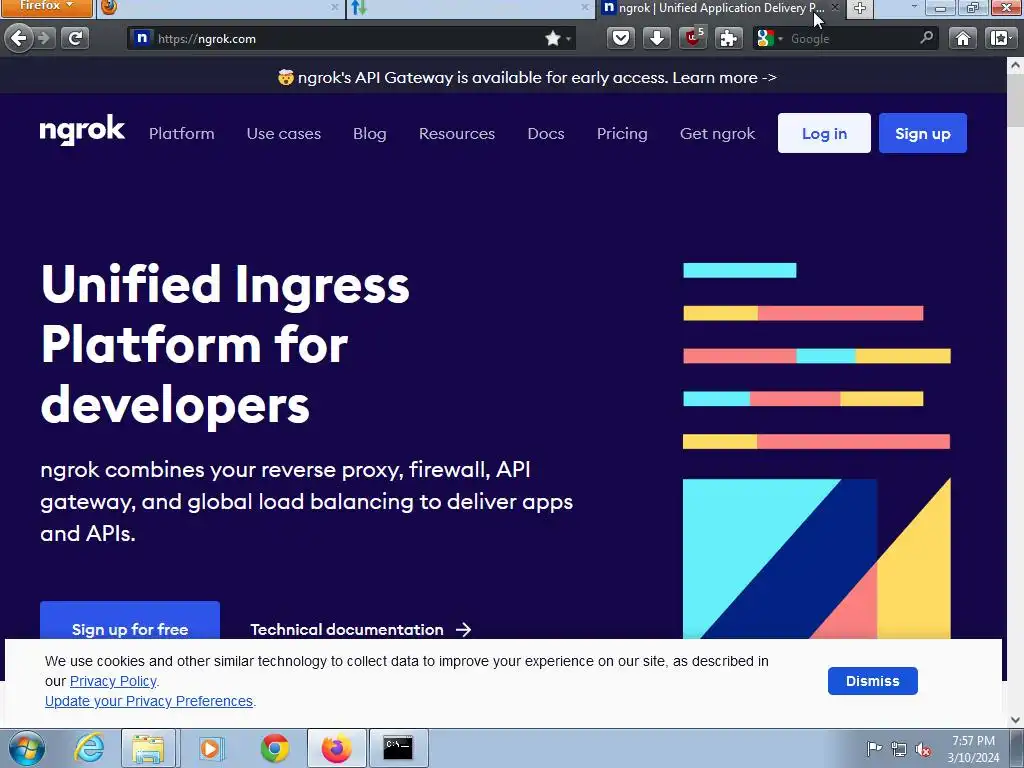Go to the home page via house icon
The width and height of the screenshot is (1024, 768).
click(x=963, y=39)
